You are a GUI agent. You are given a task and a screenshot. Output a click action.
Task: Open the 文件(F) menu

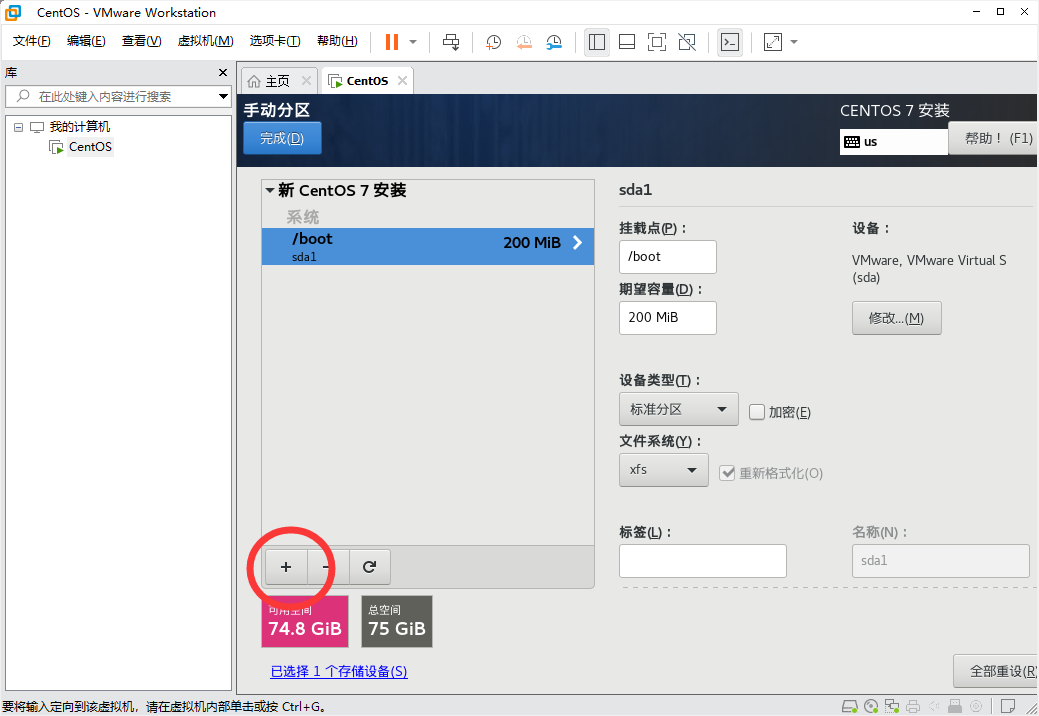coord(31,41)
